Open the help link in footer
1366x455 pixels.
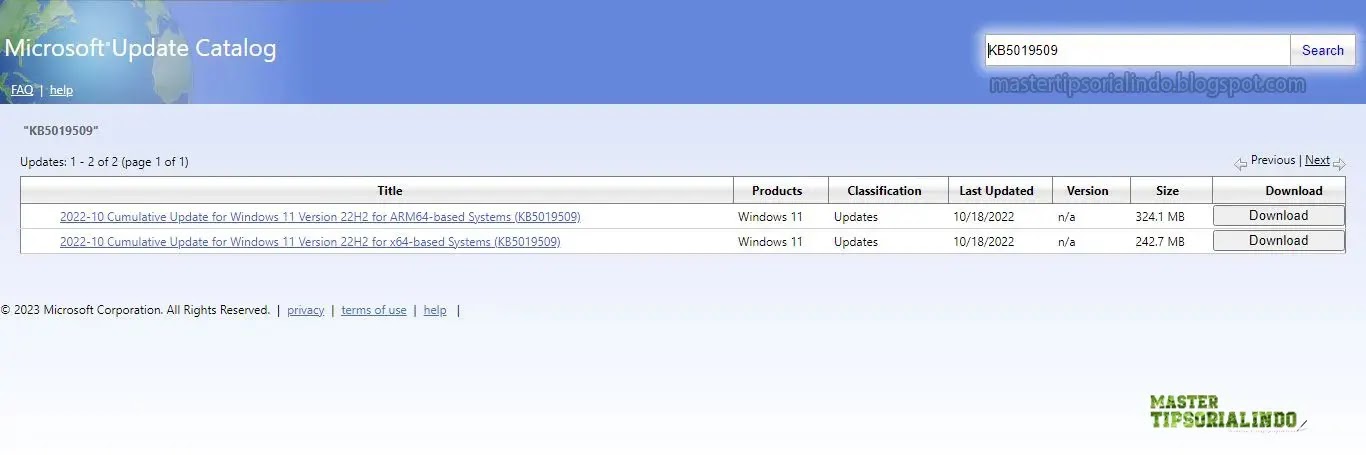[x=435, y=311]
